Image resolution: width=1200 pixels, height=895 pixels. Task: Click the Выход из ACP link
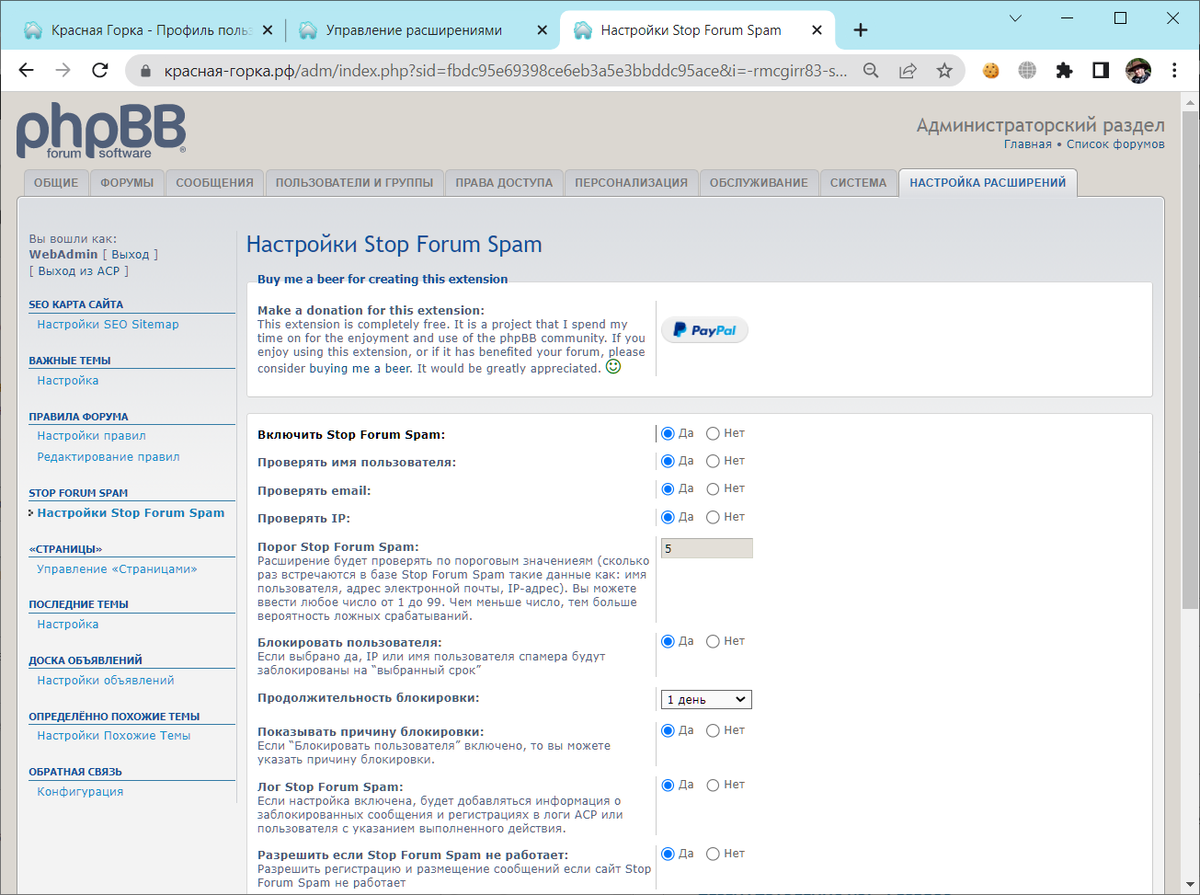79,271
